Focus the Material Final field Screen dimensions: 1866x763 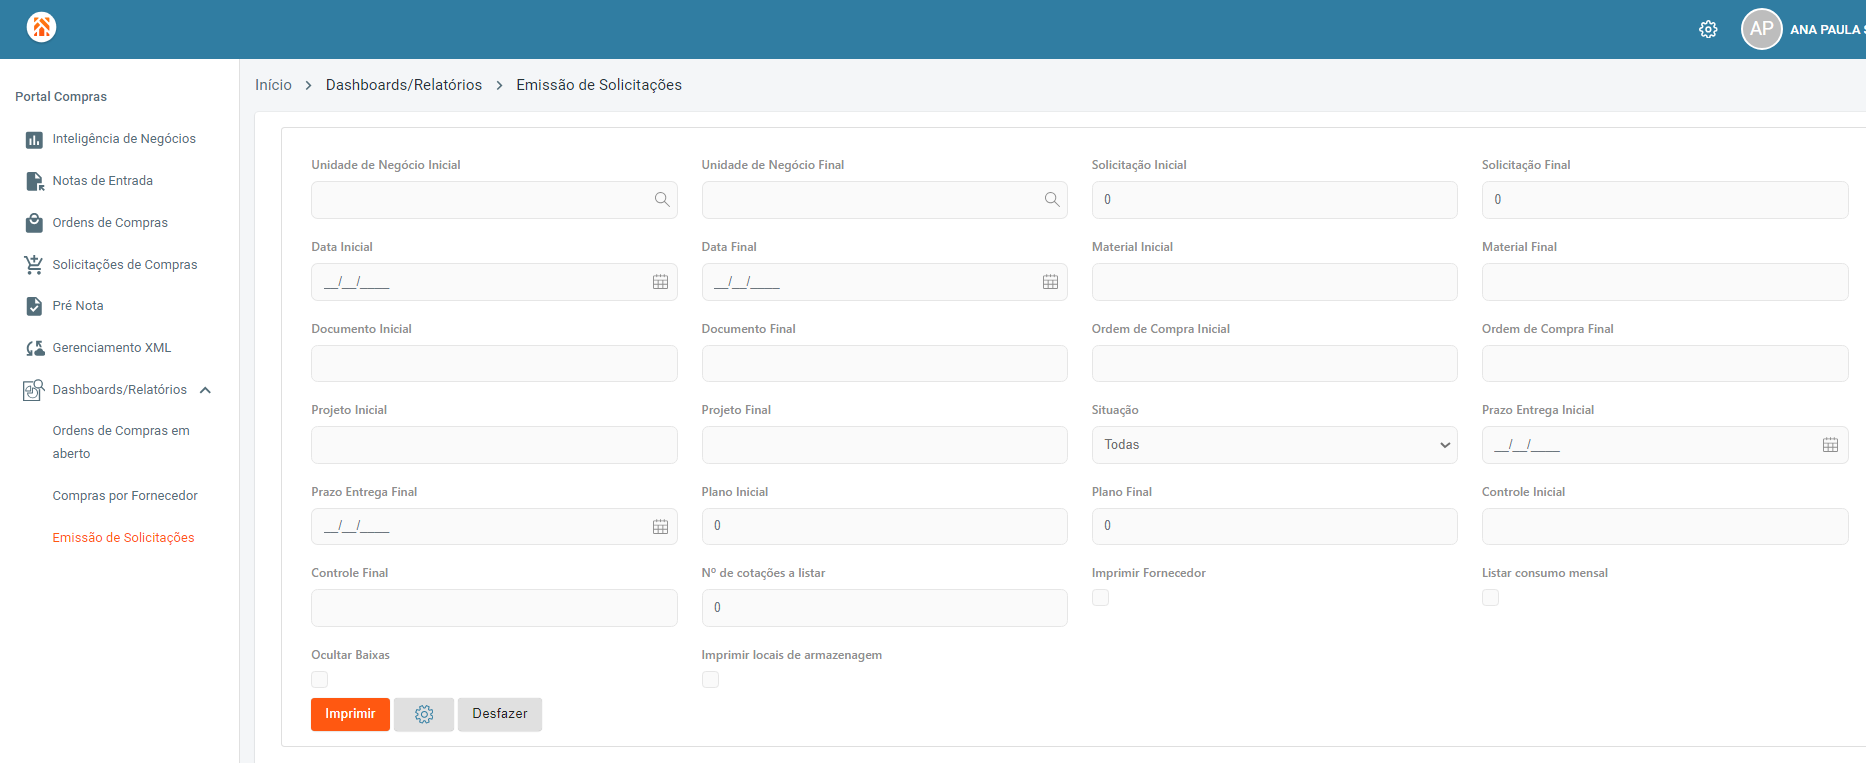click(1665, 282)
